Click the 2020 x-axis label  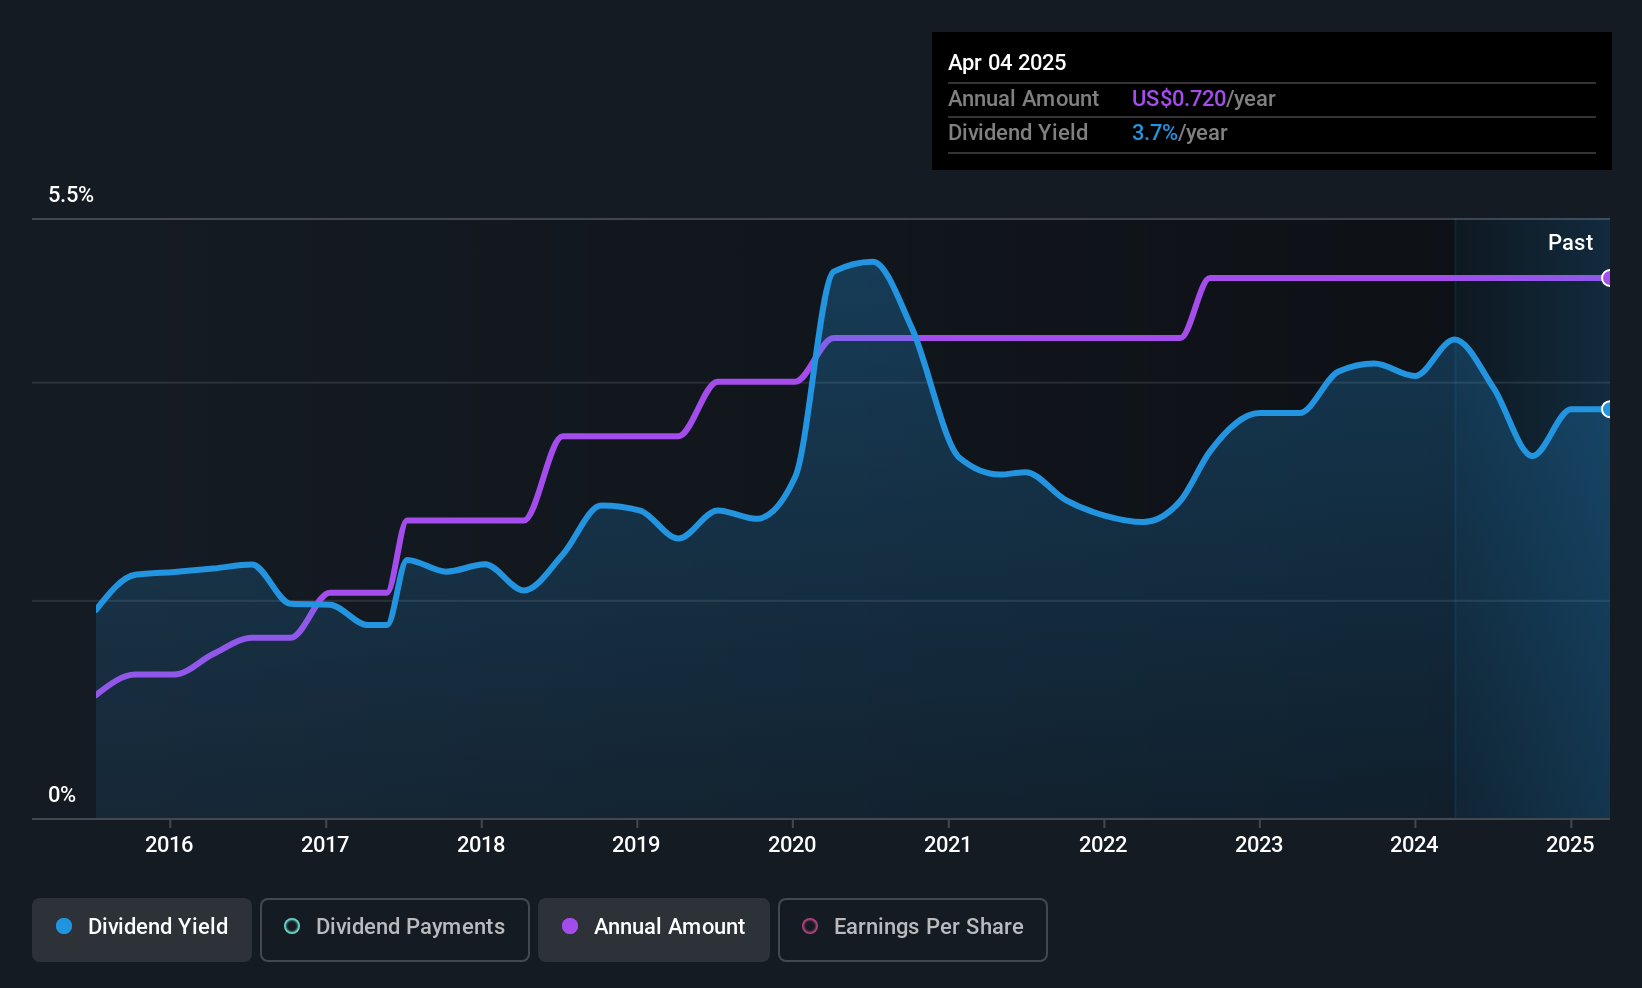pos(792,845)
